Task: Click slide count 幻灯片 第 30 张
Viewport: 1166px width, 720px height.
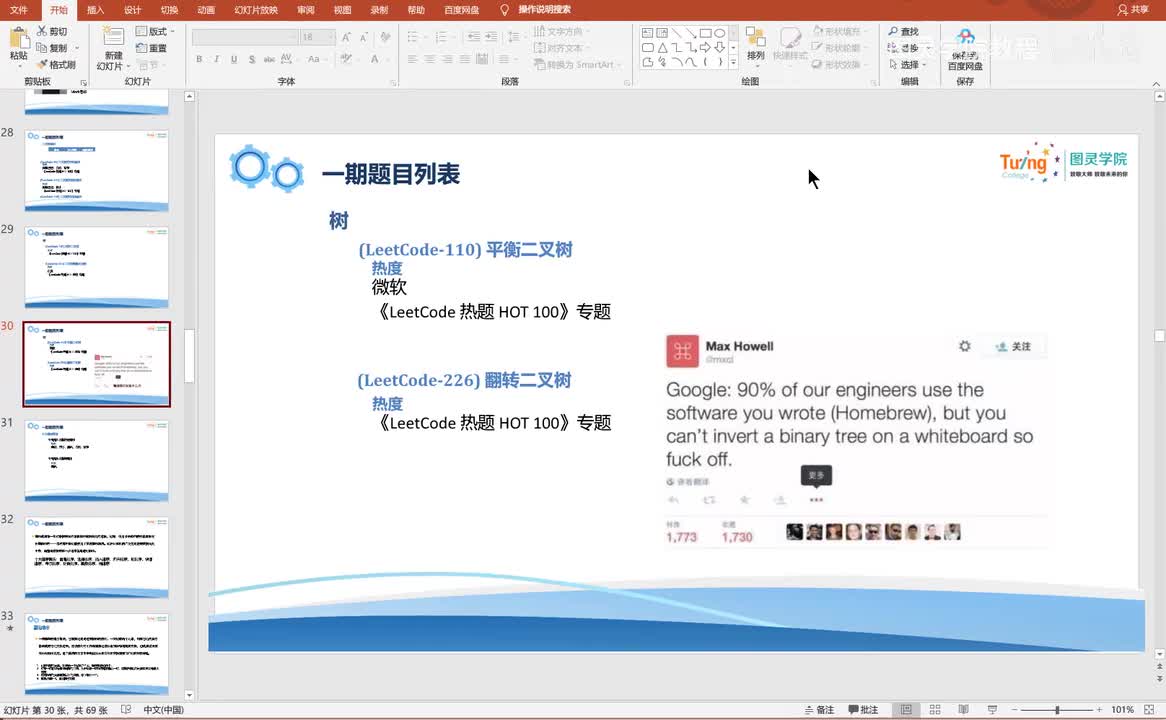Action: click(56, 710)
